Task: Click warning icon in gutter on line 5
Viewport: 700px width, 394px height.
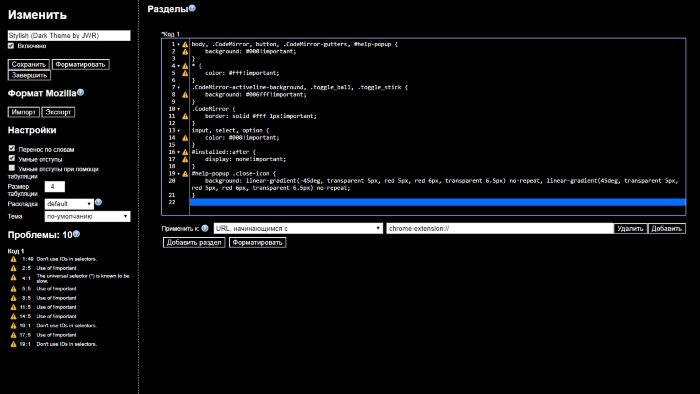Action: 185,73
